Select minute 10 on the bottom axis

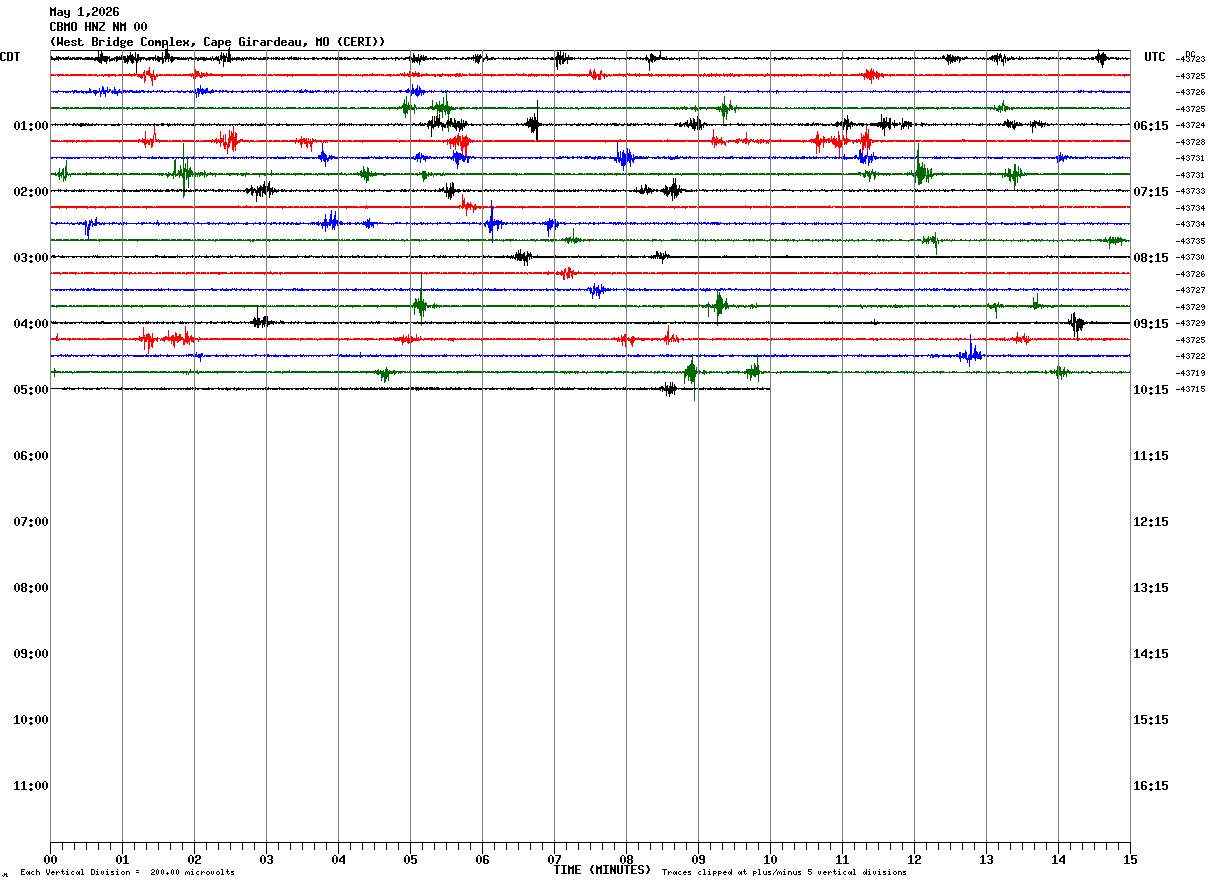coord(770,860)
